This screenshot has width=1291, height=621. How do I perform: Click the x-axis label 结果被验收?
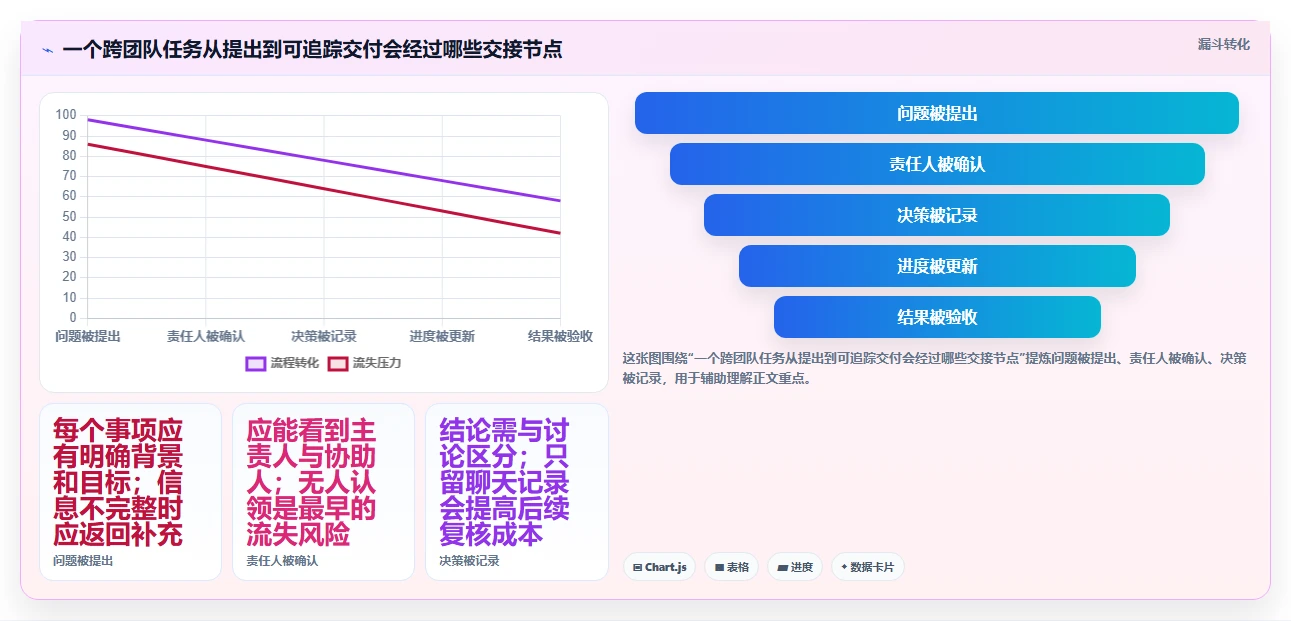pyautogui.click(x=560, y=336)
